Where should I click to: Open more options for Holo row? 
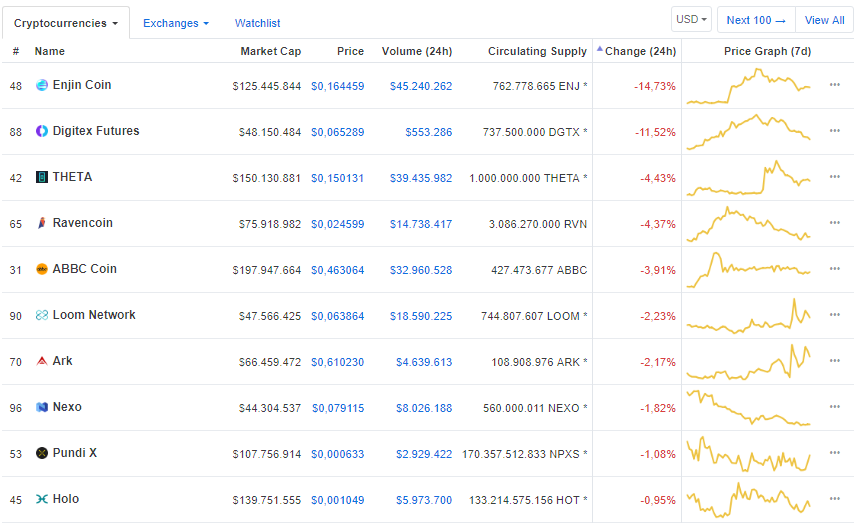point(834,499)
